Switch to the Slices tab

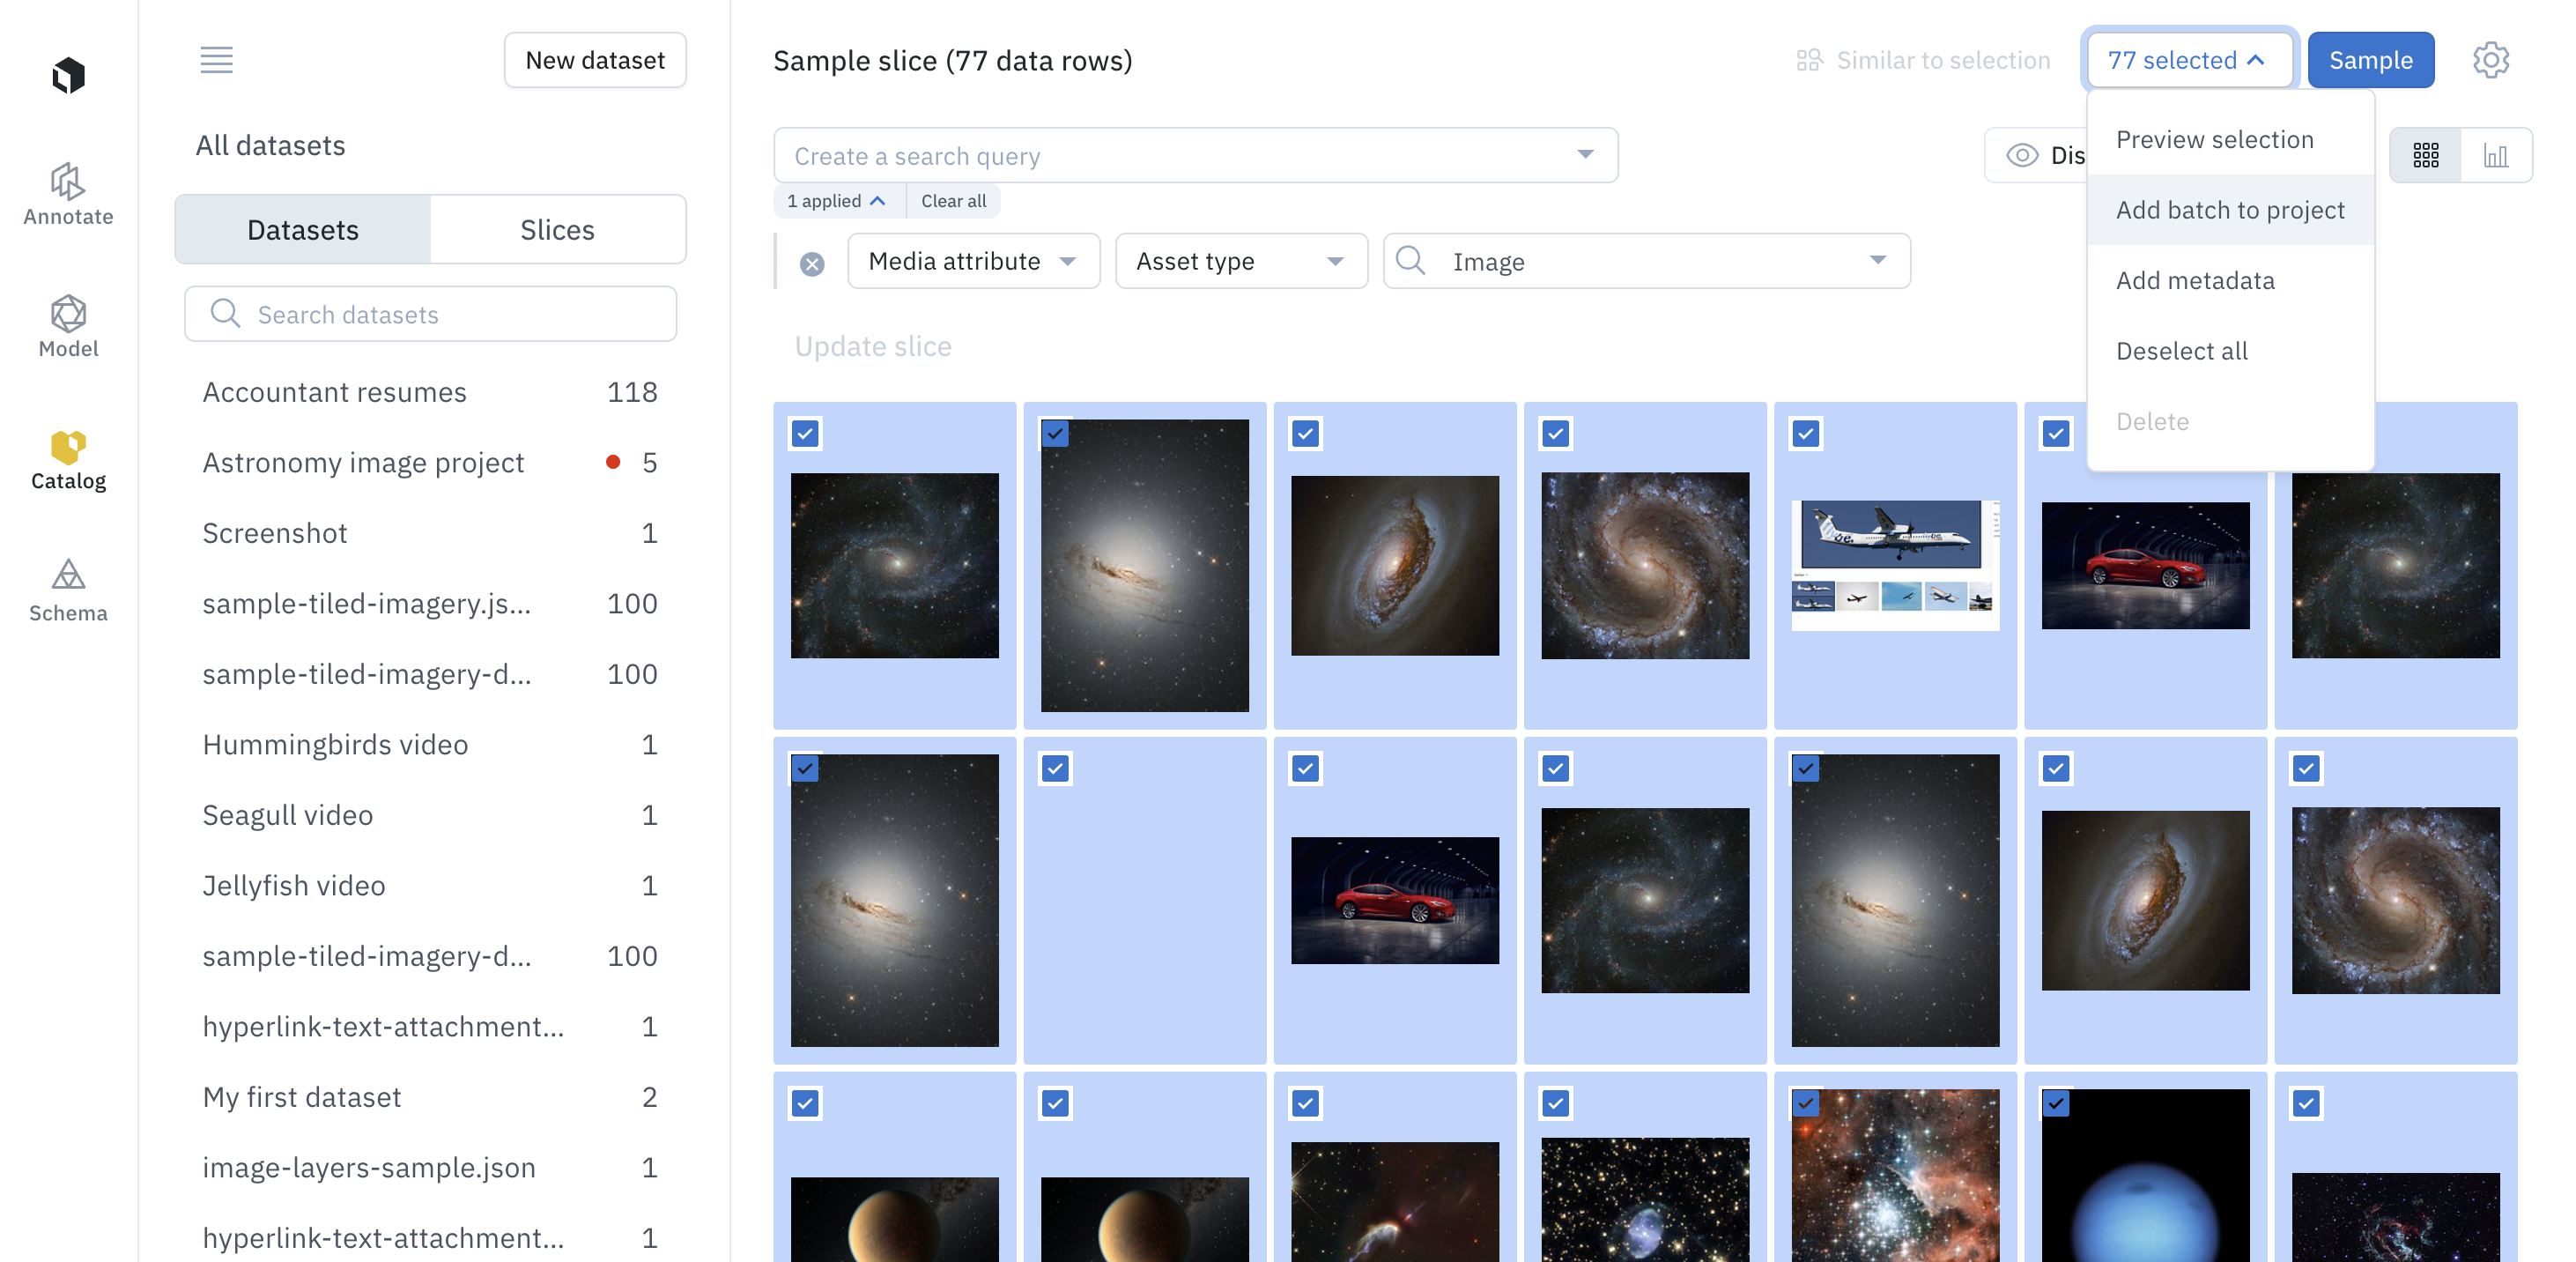click(557, 230)
